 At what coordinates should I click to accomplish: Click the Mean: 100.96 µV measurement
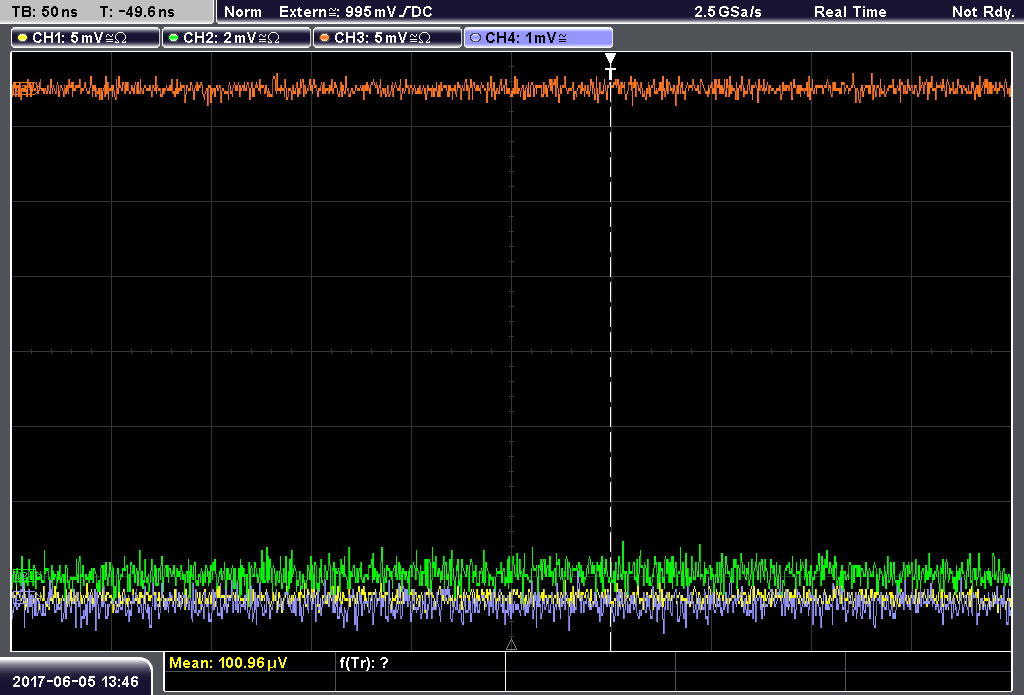point(228,663)
